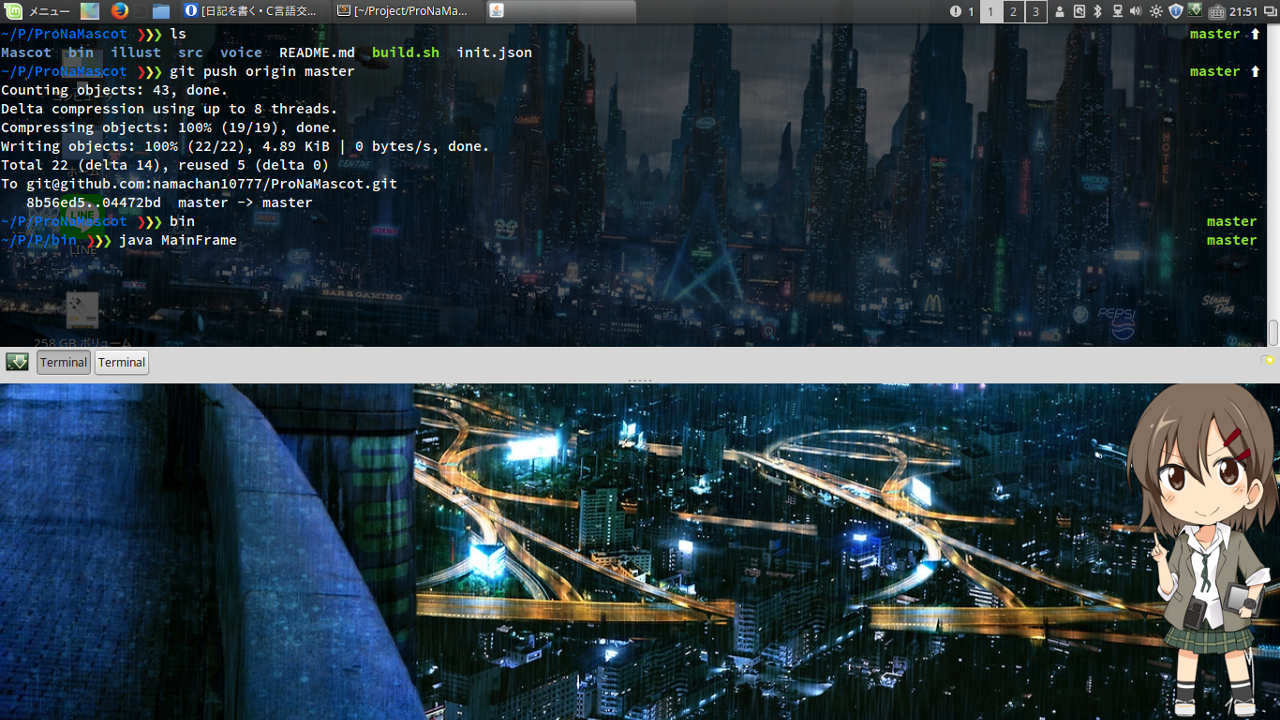
Task: Switch to workspace 2
Action: click(x=1013, y=12)
